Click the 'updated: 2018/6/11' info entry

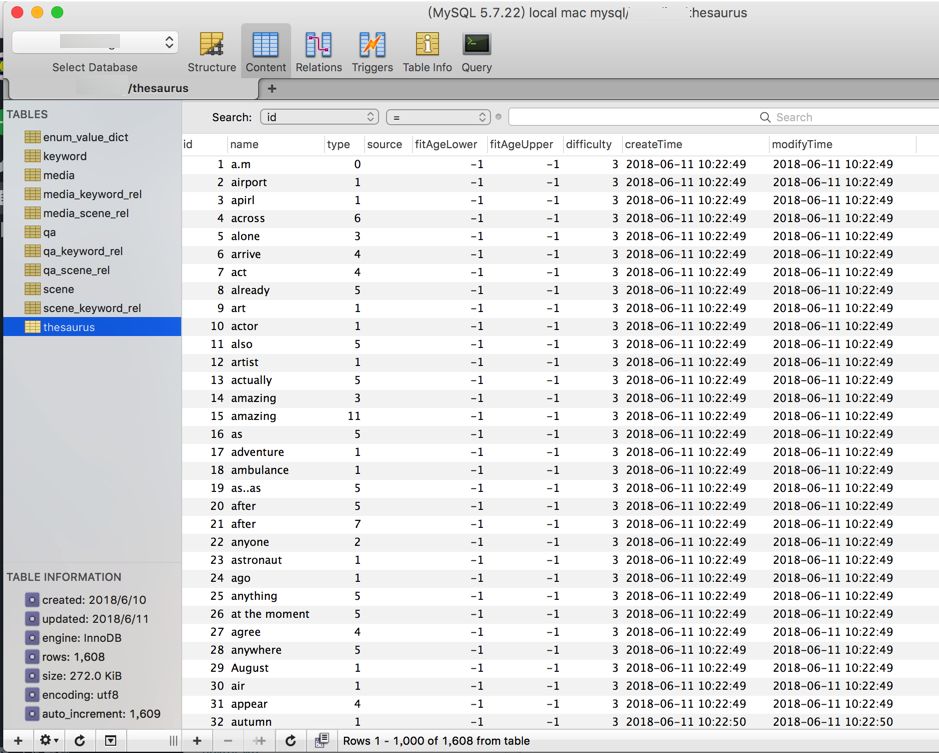point(95,619)
